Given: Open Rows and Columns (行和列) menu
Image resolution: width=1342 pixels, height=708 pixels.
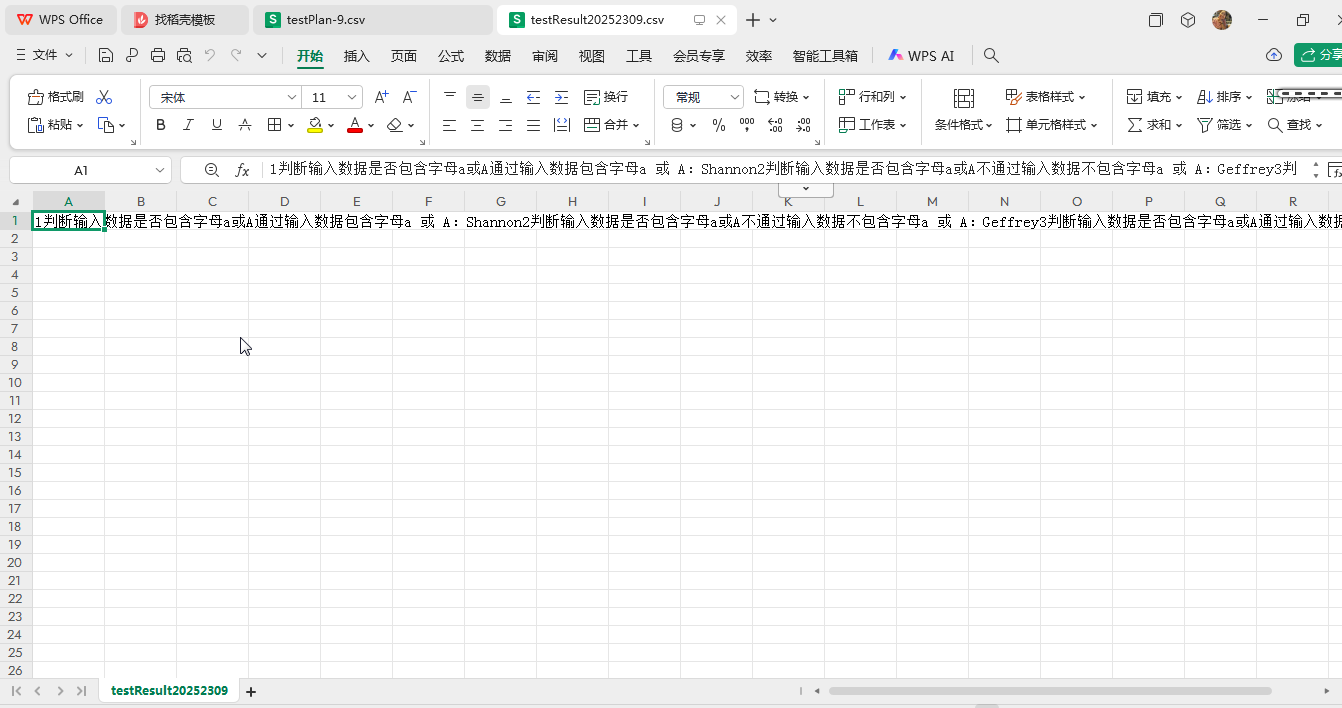Looking at the screenshot, I should click(872, 97).
